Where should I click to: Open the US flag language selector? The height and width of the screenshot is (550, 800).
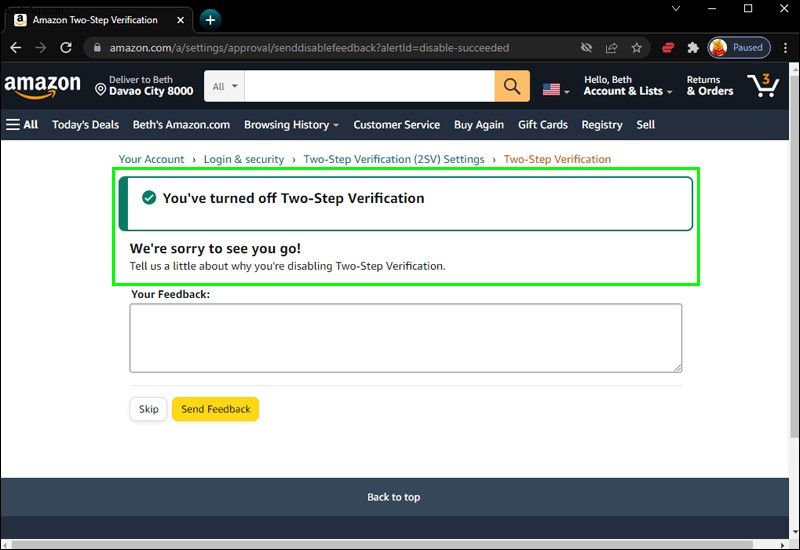tap(556, 90)
